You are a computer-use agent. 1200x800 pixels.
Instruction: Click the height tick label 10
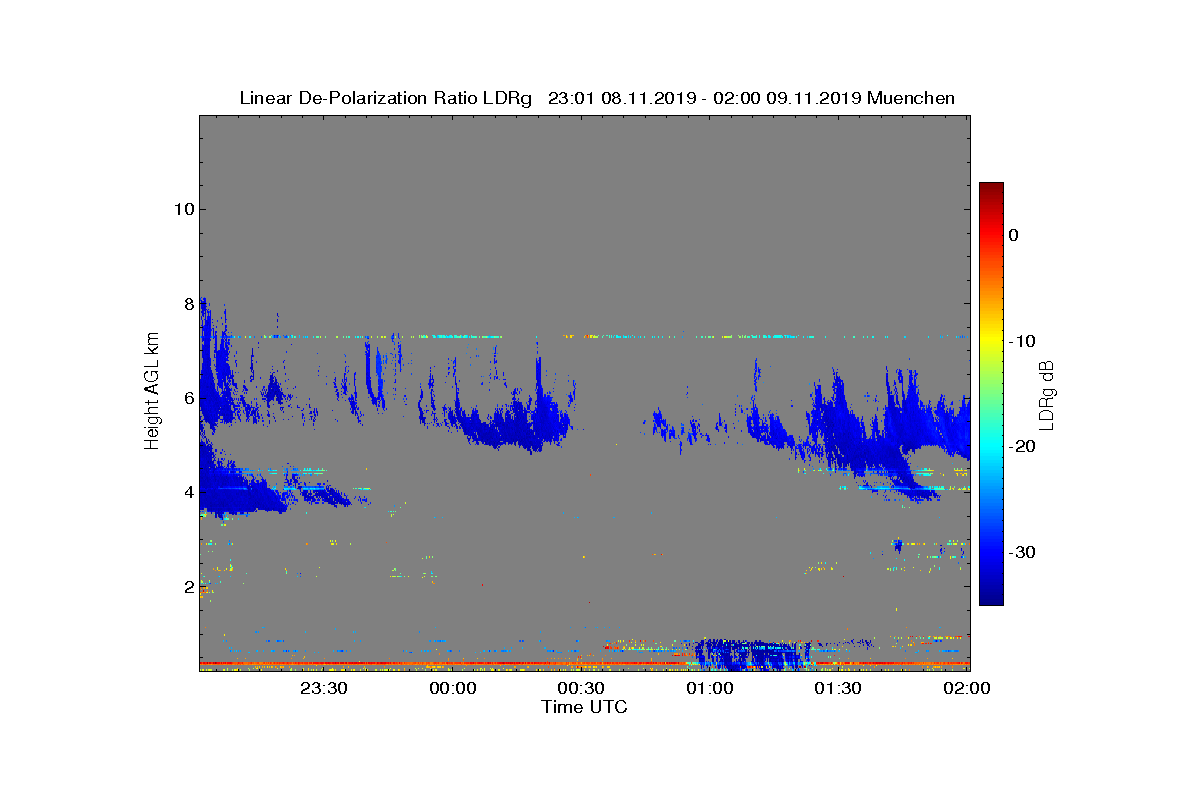tap(182, 209)
